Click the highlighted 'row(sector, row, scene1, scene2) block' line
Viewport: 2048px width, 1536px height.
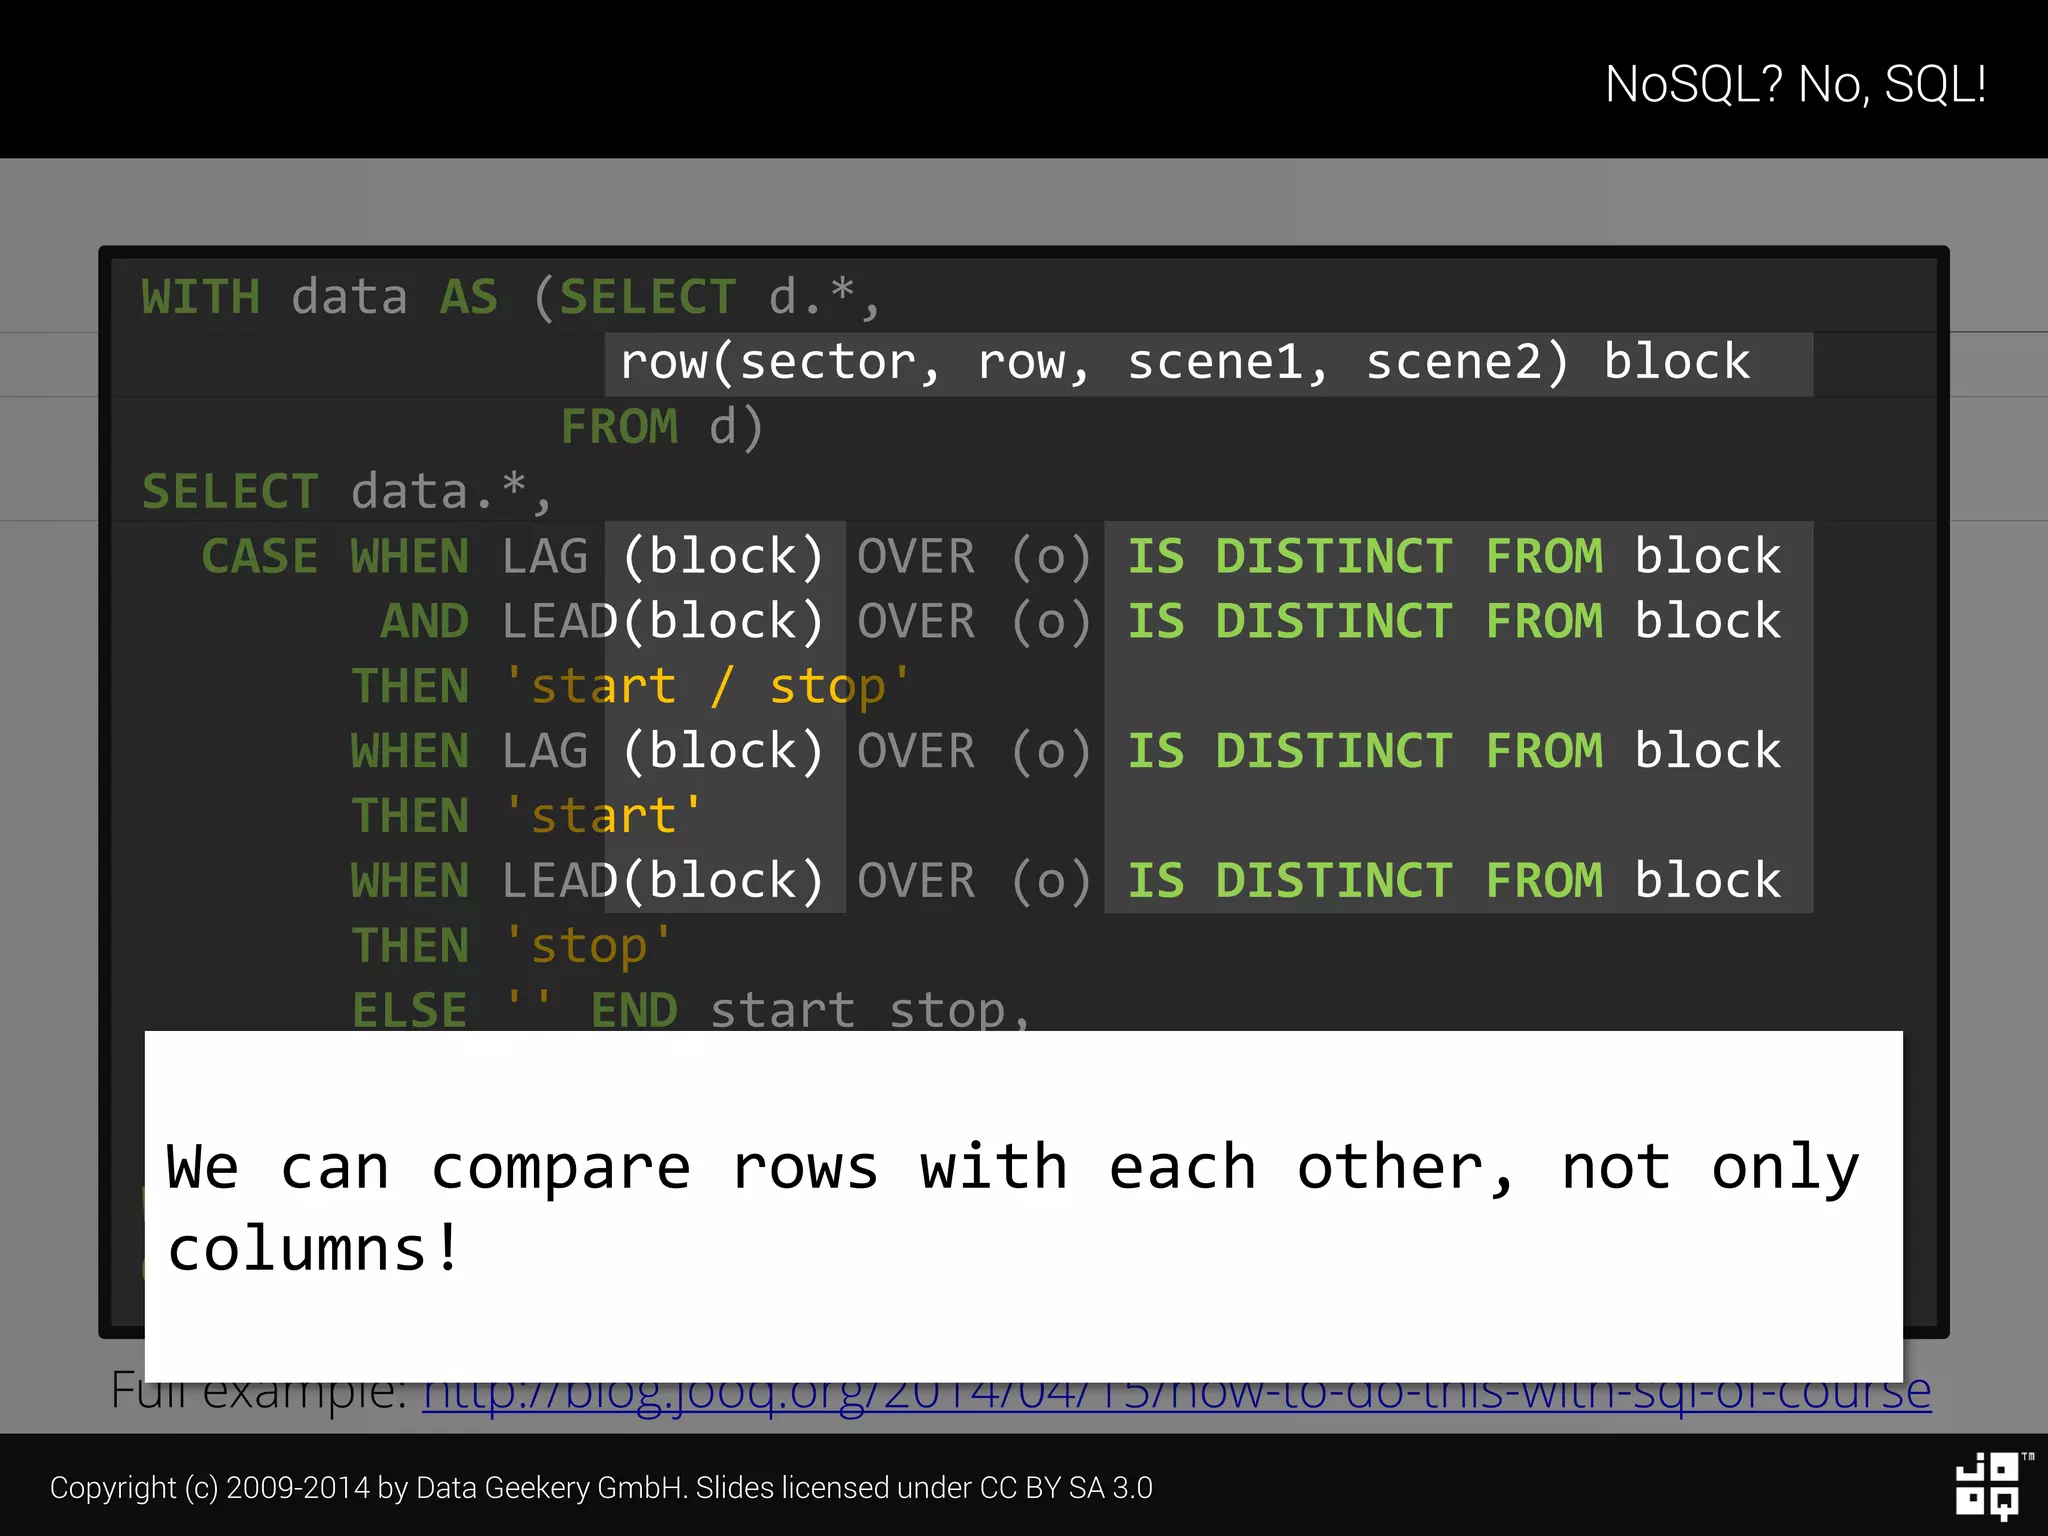pyautogui.click(x=1208, y=364)
